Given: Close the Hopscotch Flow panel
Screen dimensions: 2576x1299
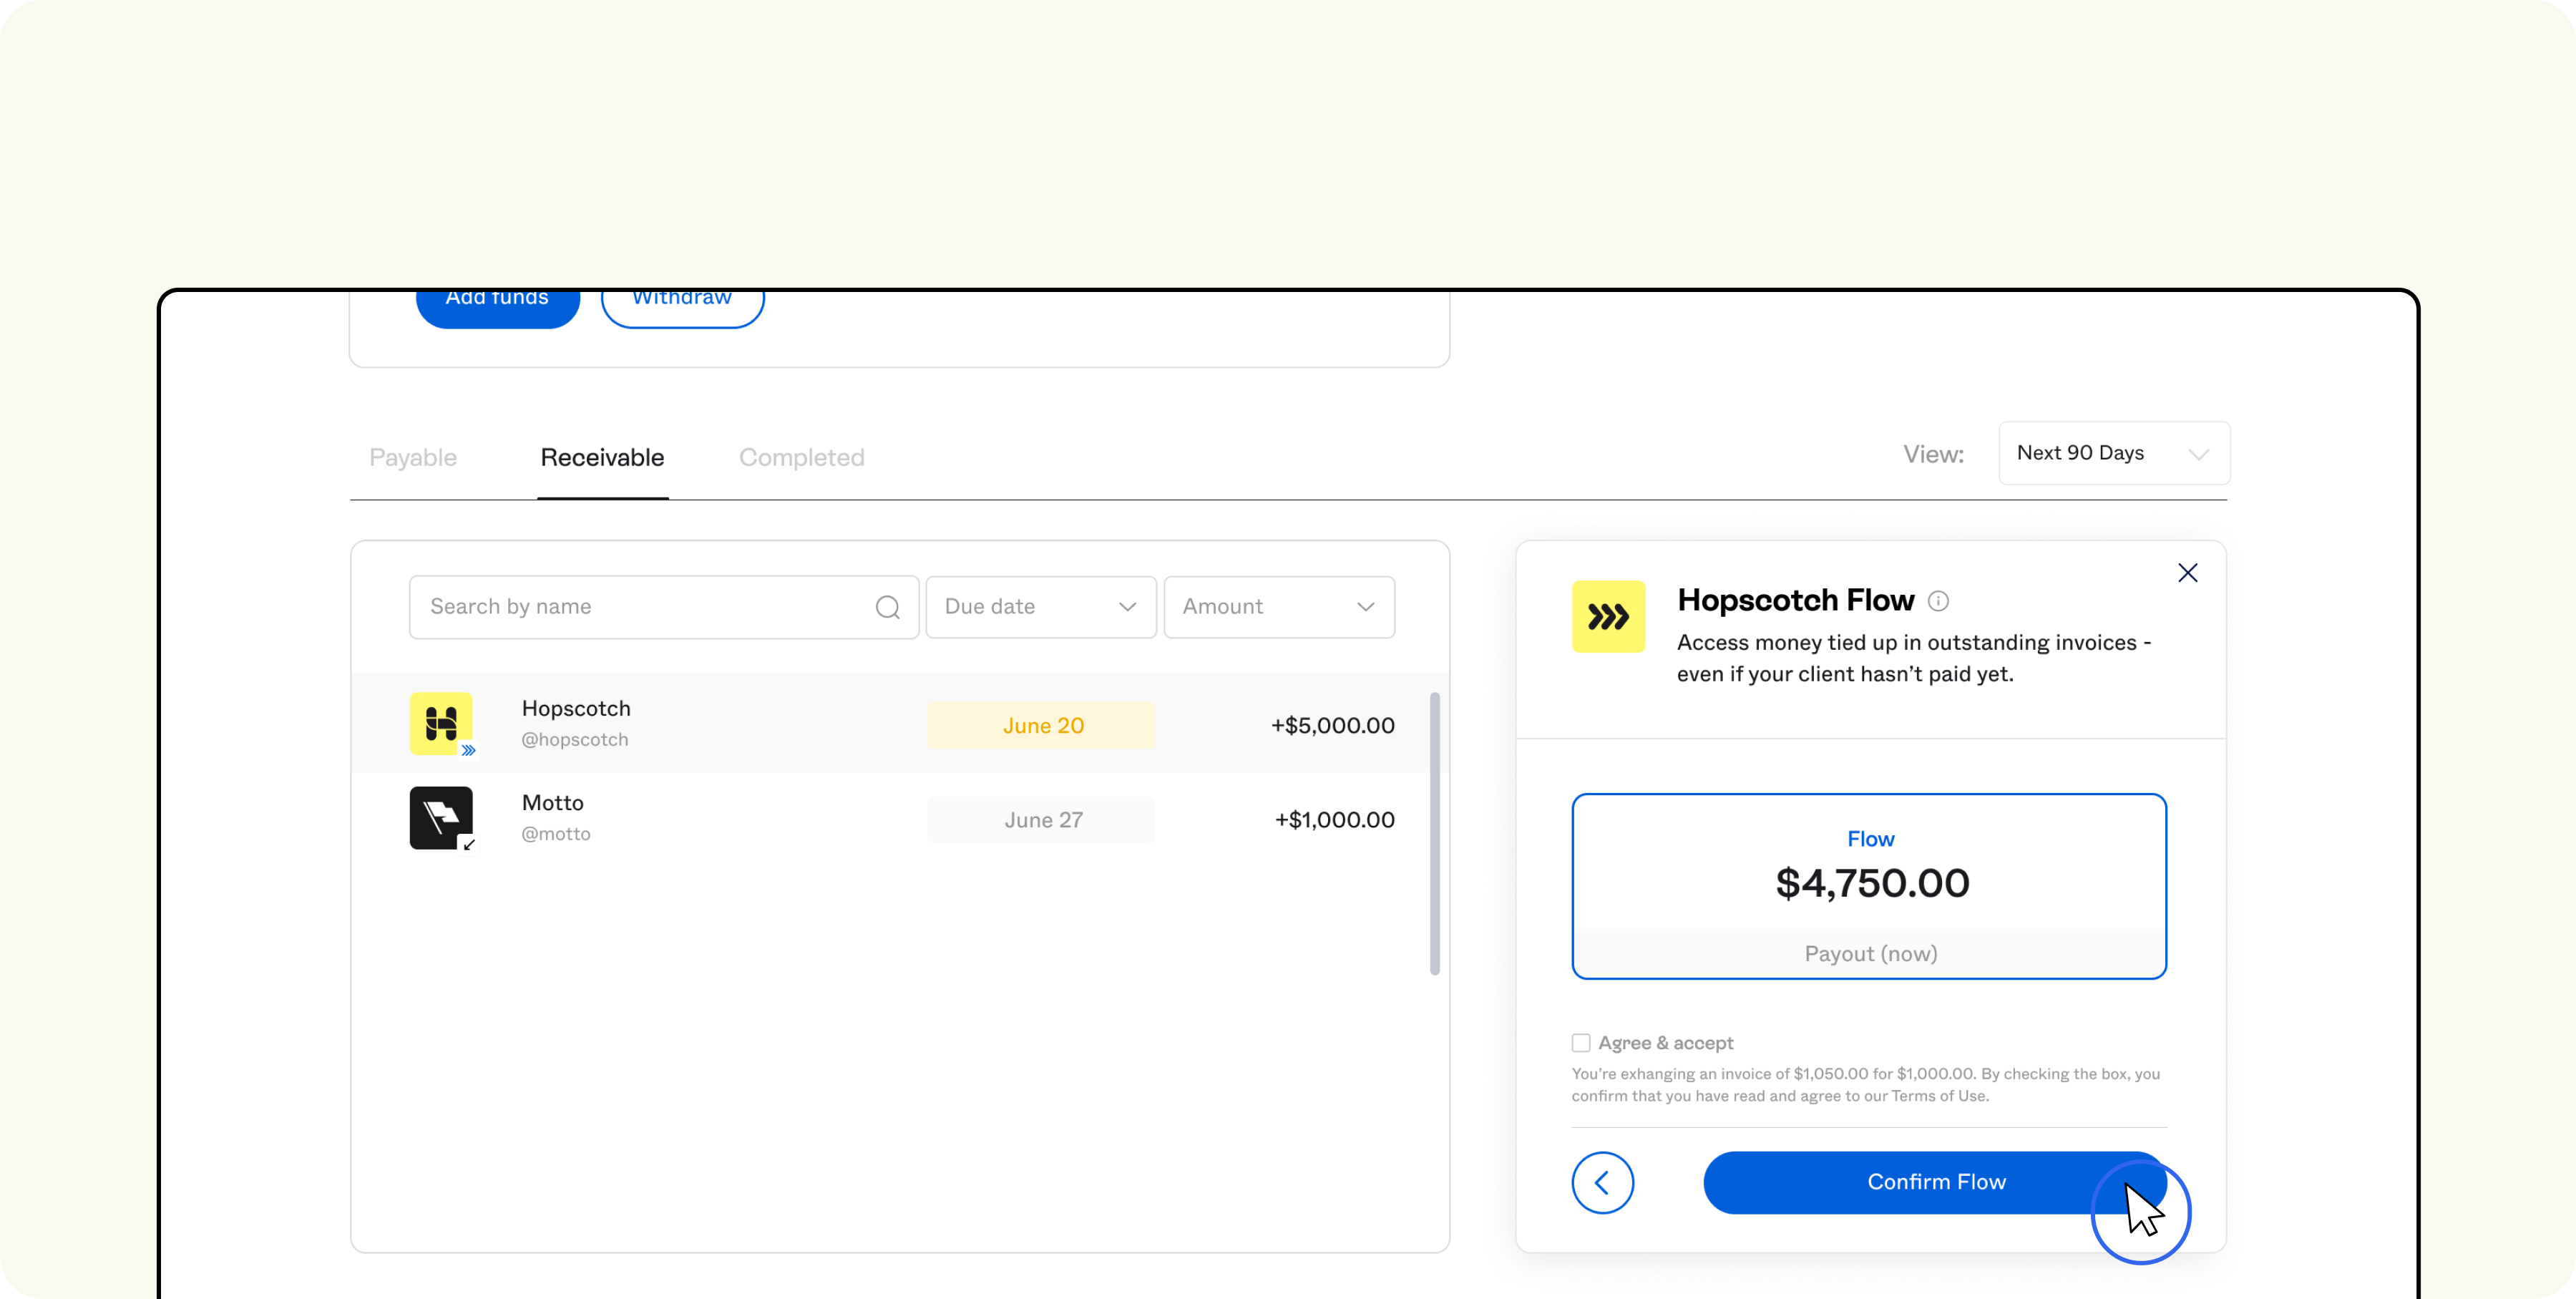Looking at the screenshot, I should [x=2187, y=573].
